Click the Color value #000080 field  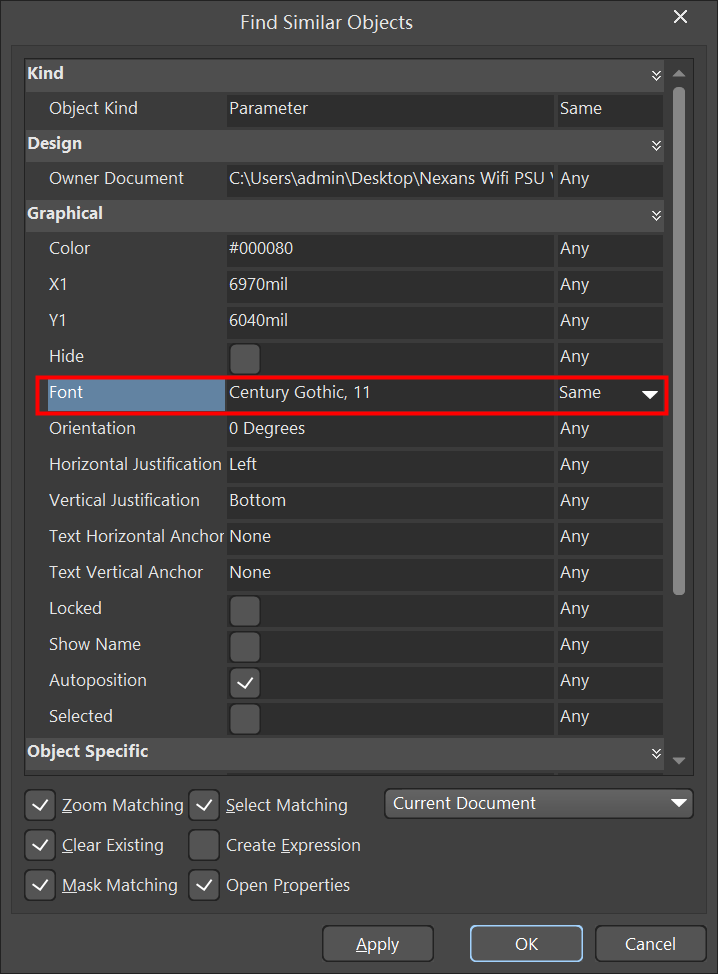(390, 249)
